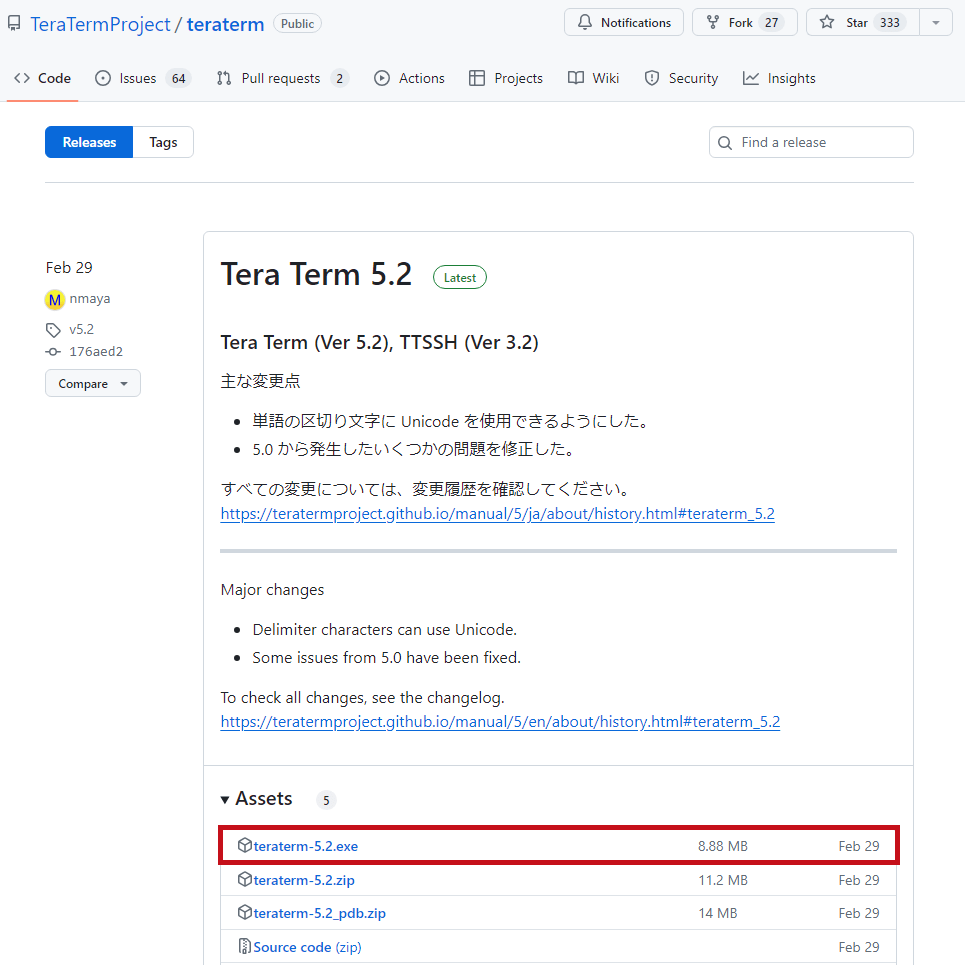965x965 pixels.
Task: Open the English changelog link
Action: click(500, 721)
